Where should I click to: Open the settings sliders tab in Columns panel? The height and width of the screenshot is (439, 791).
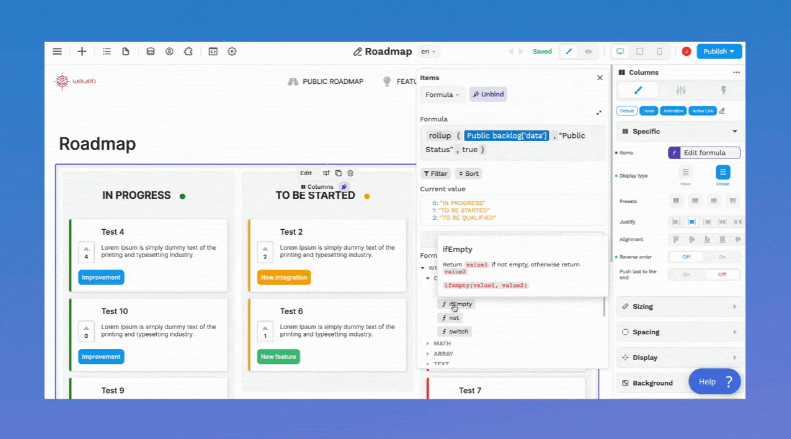(680, 91)
